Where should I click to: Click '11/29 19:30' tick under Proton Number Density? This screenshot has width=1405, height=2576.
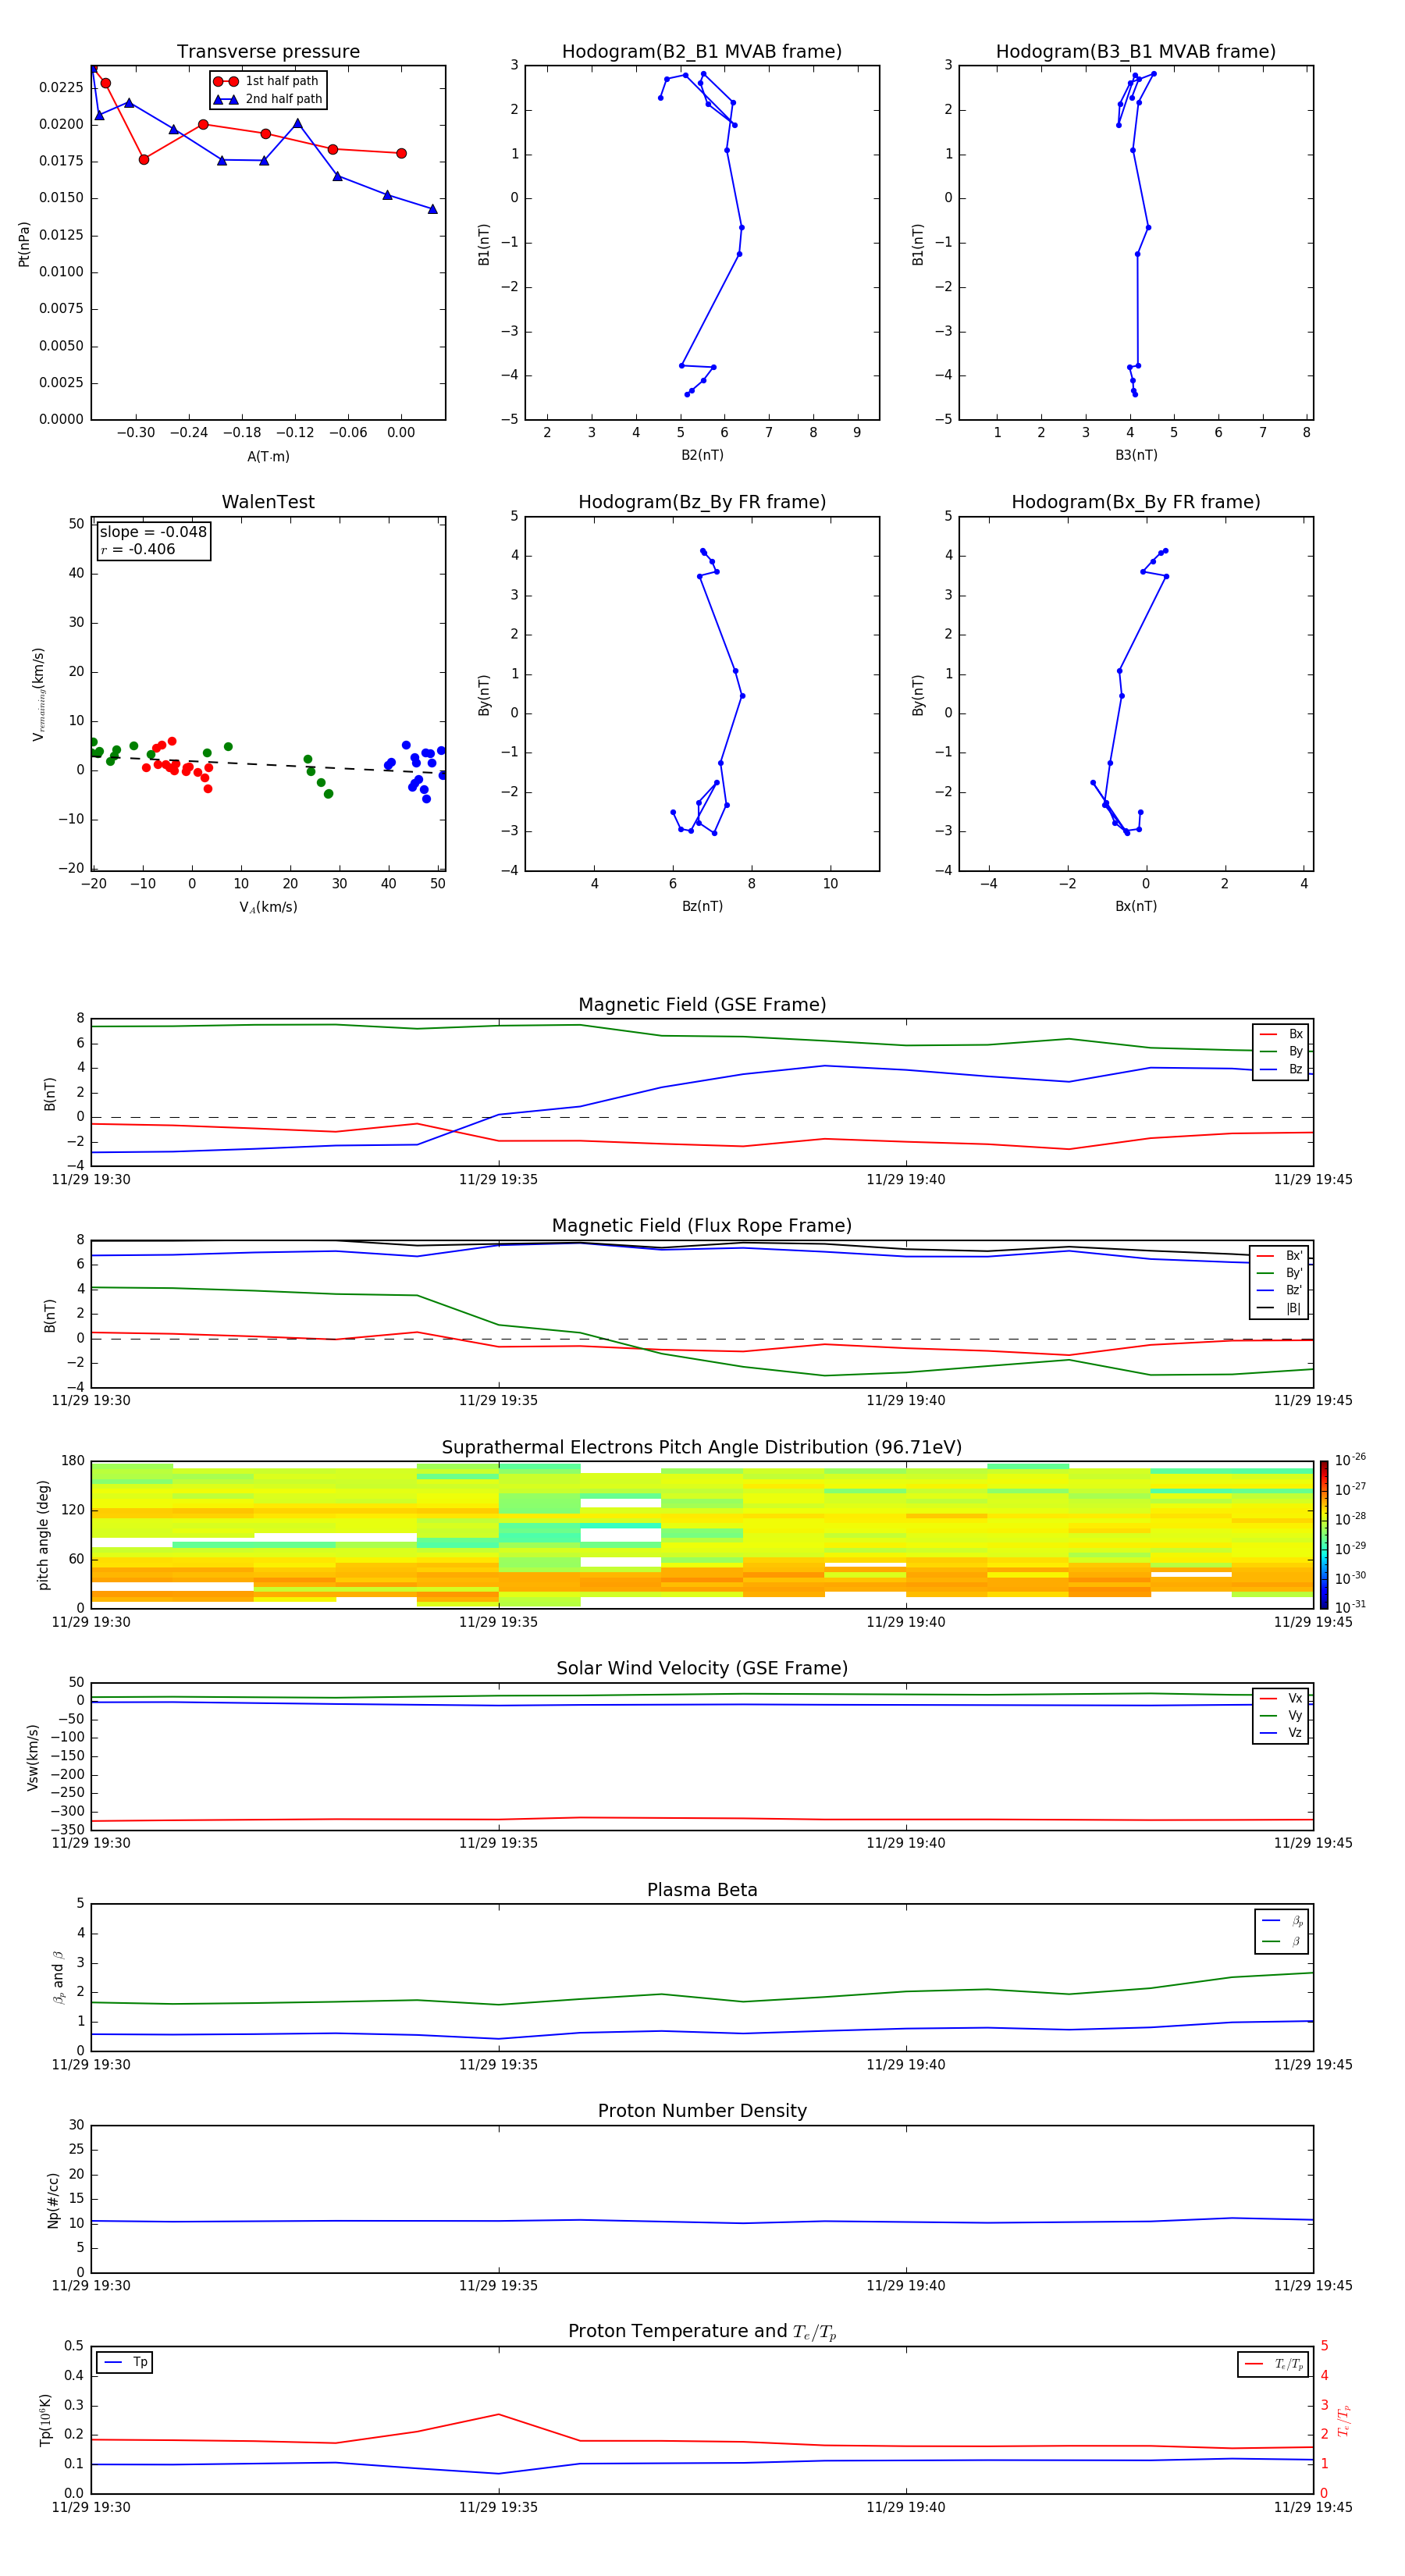coord(91,2285)
